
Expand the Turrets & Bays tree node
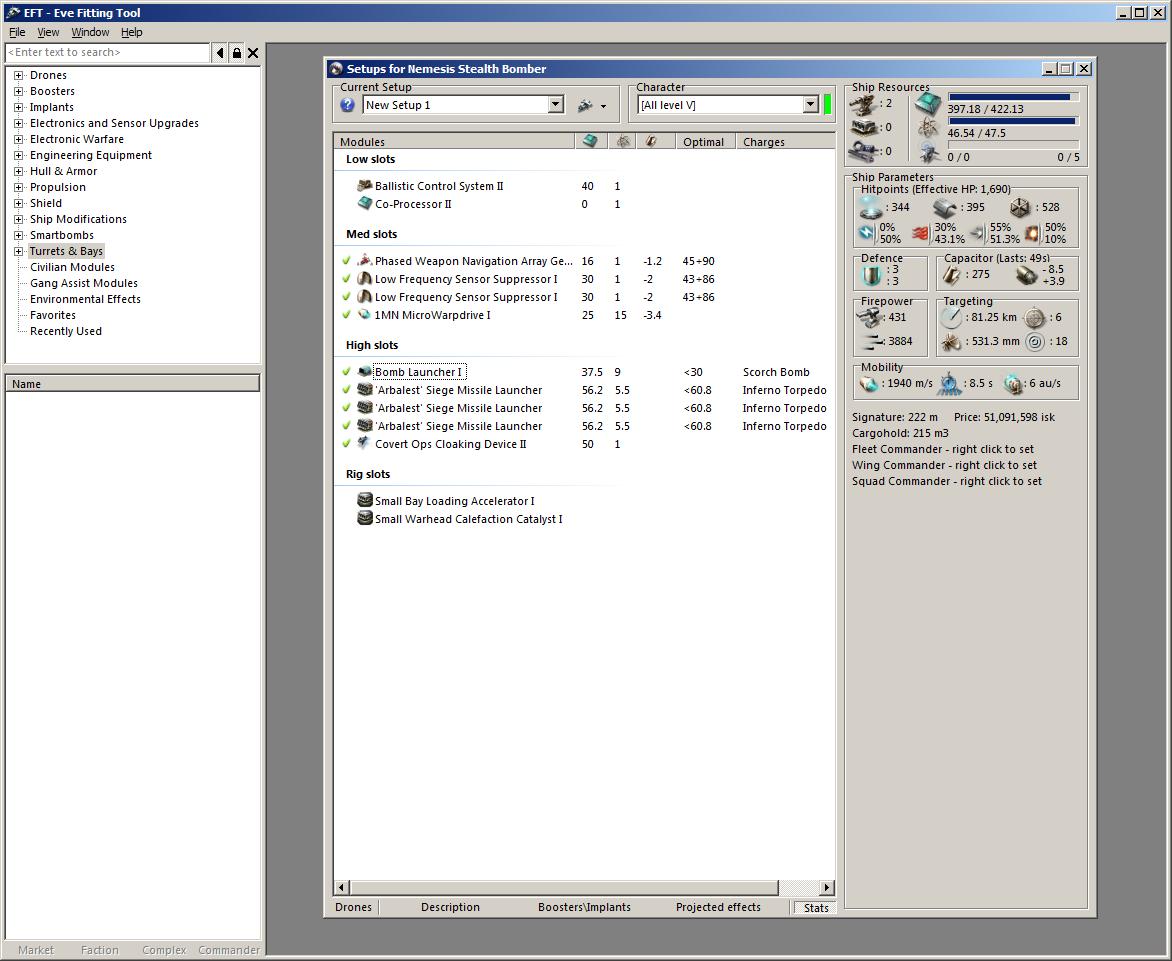pos(19,251)
